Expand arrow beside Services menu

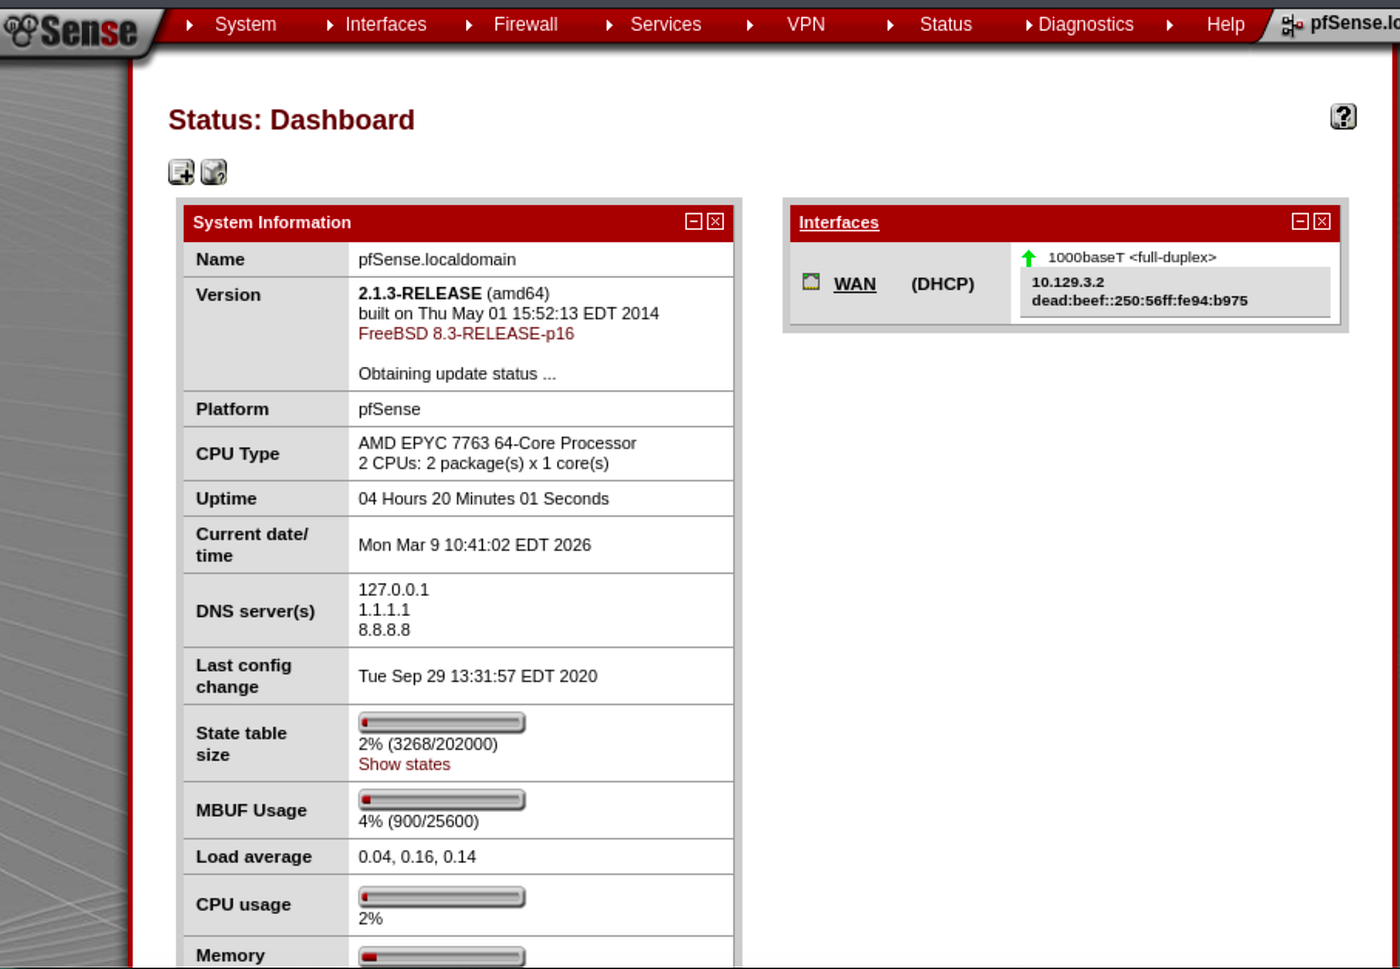(609, 25)
